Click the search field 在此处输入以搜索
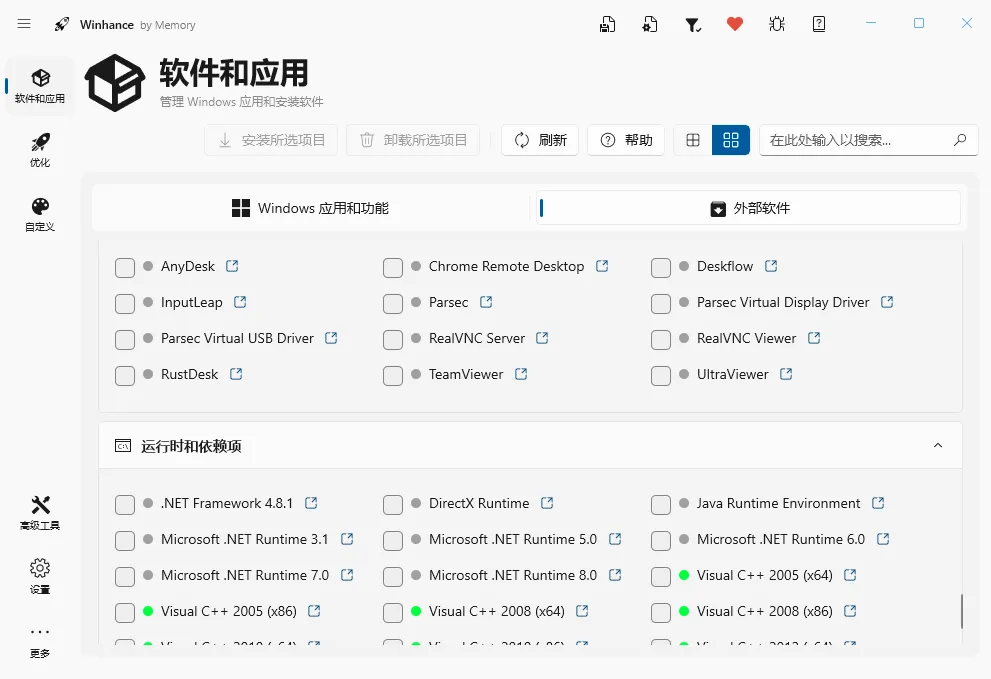 click(x=868, y=140)
